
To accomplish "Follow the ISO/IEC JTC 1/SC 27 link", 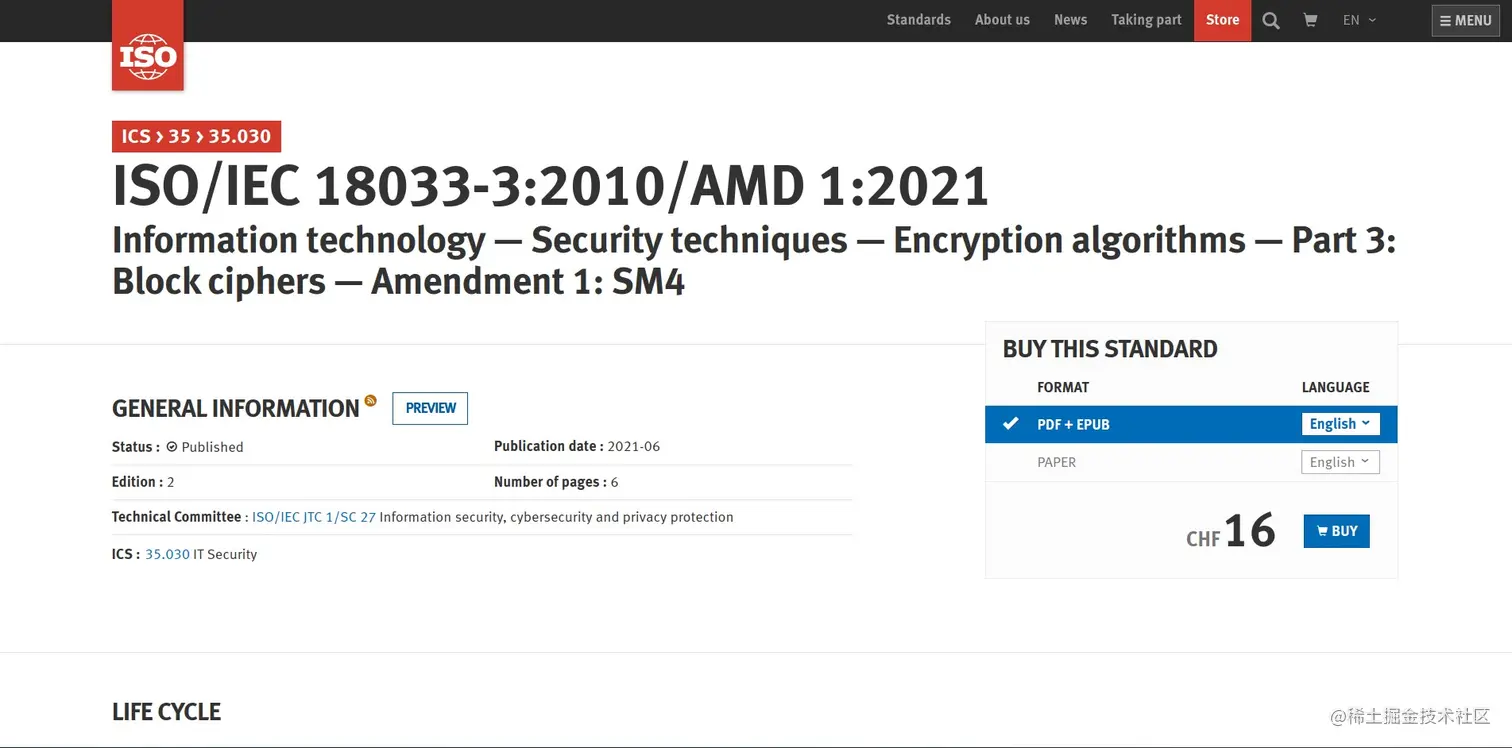I will pos(314,517).
